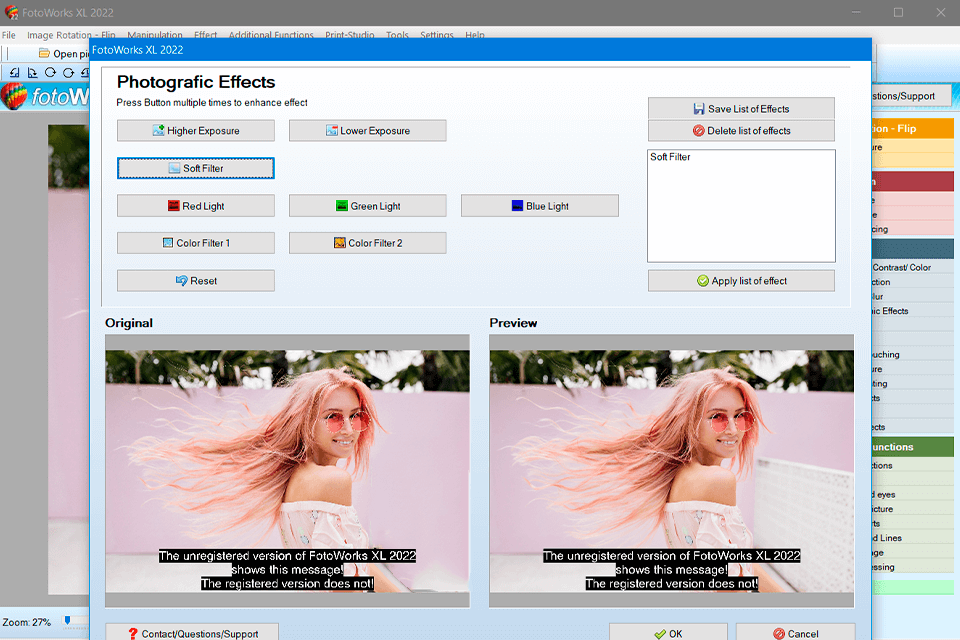
Task: Open the Print-Studio menu
Action: [350, 35]
